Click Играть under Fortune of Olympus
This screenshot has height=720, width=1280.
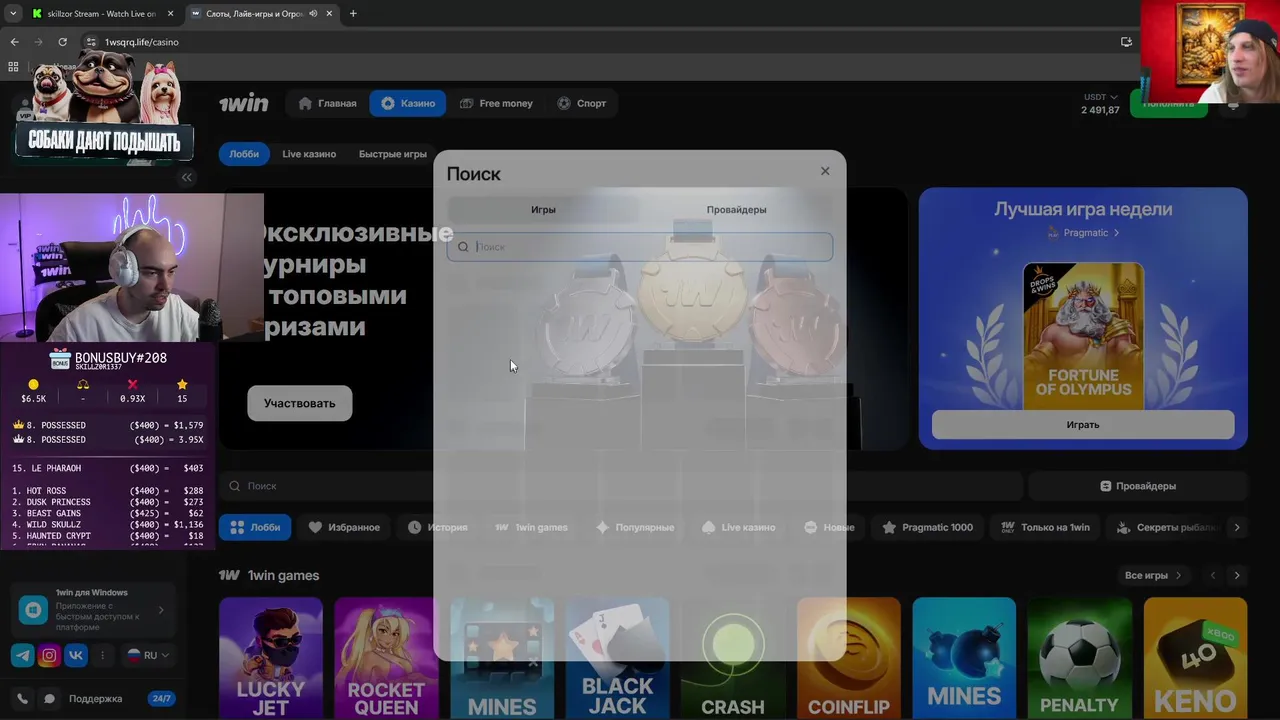(1083, 424)
